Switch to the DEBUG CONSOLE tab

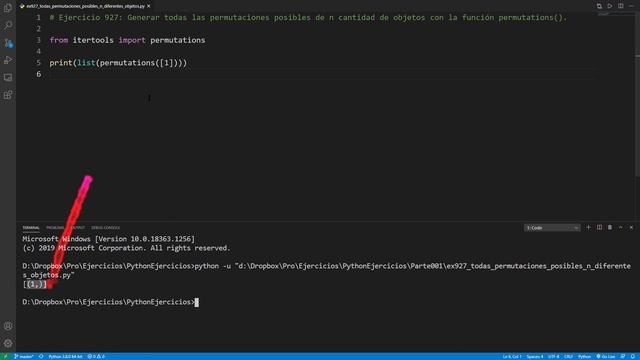click(x=106, y=228)
